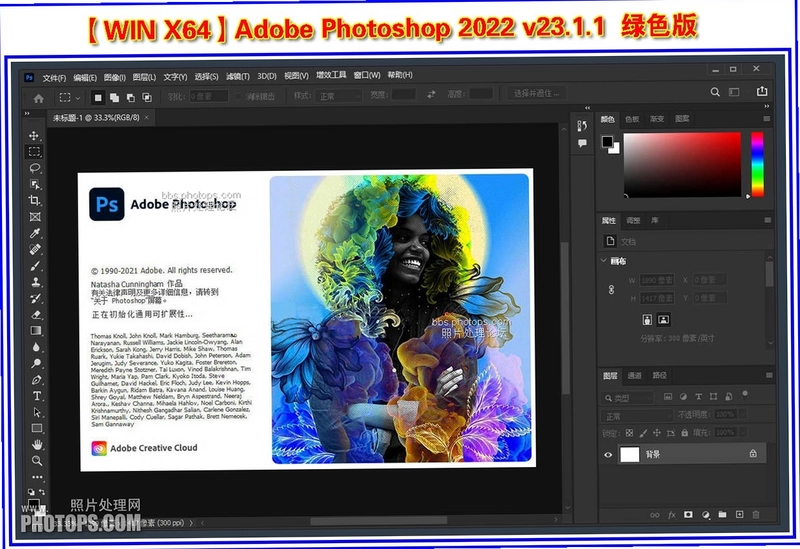Image resolution: width=800 pixels, height=549 pixels.
Task: Select the Blur tool
Action: [36, 347]
